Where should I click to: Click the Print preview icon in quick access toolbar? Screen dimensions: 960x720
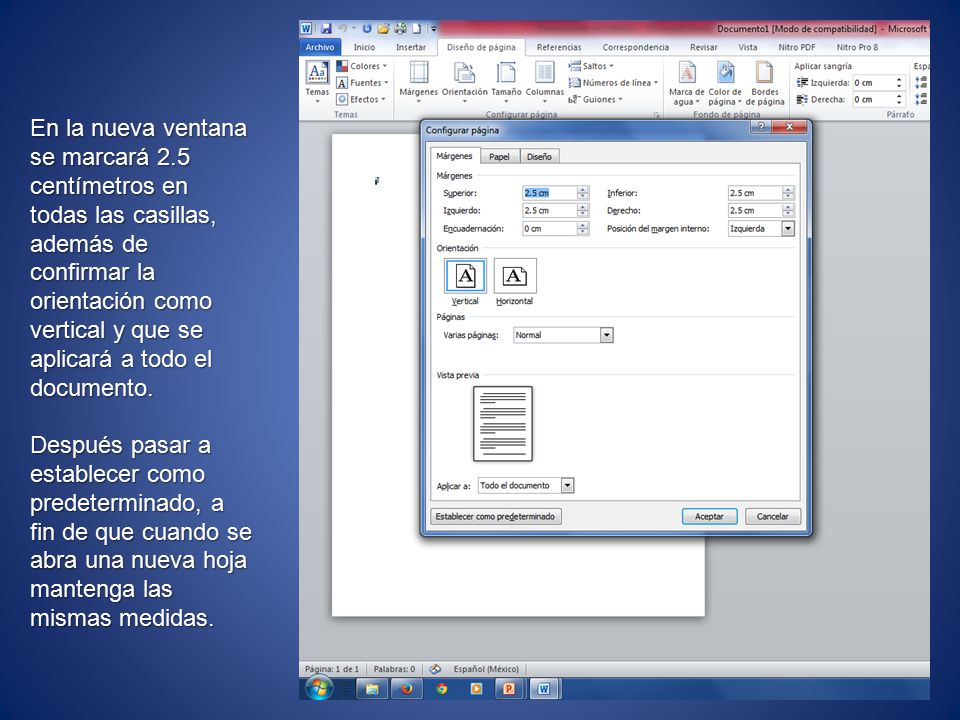tap(400, 29)
